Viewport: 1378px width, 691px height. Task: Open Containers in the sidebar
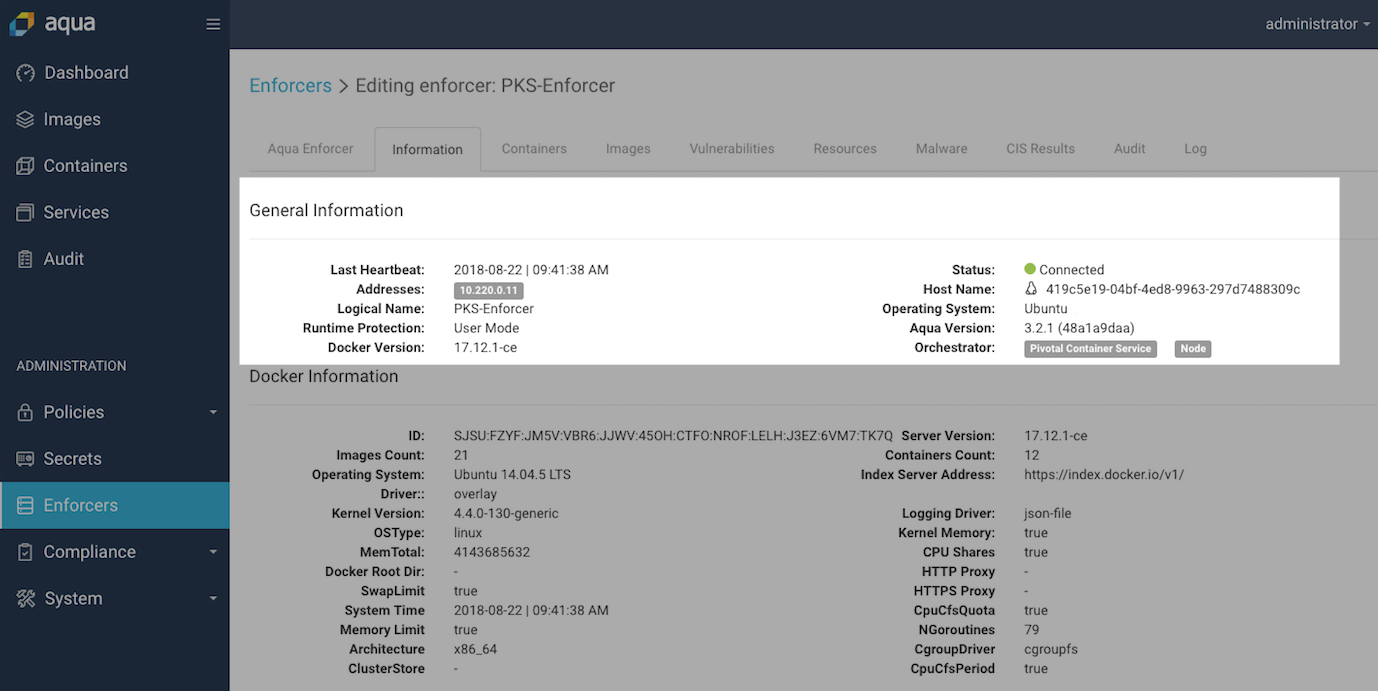click(x=115, y=166)
